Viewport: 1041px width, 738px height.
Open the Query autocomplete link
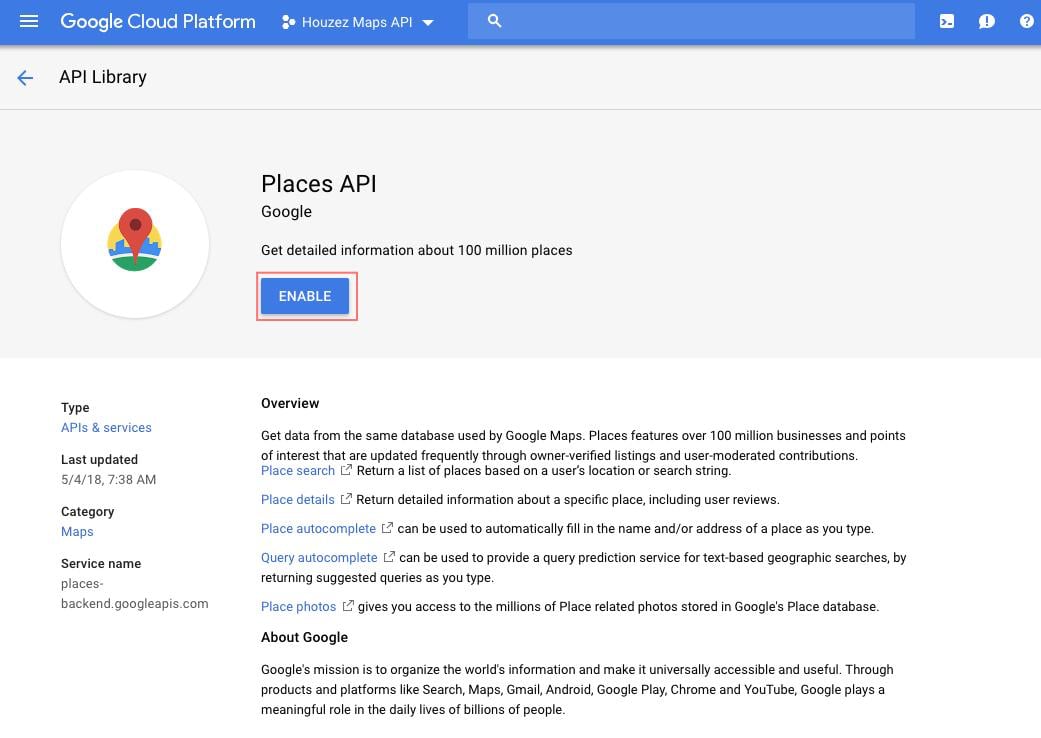[319, 557]
